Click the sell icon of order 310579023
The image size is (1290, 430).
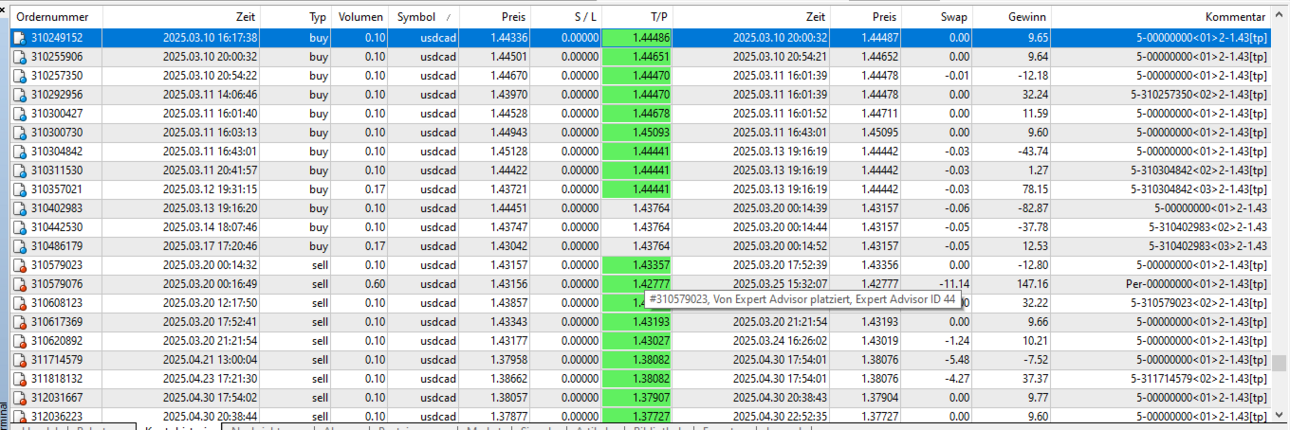point(19,265)
